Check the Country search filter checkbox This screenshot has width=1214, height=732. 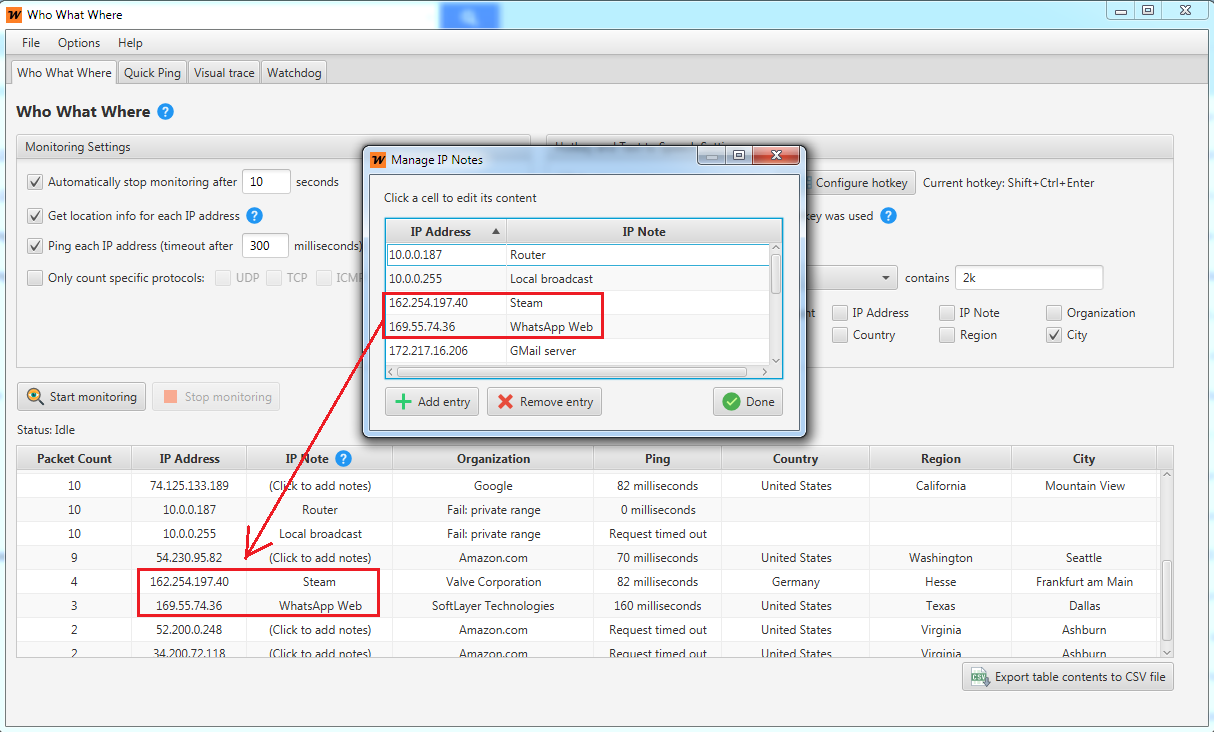coord(840,335)
